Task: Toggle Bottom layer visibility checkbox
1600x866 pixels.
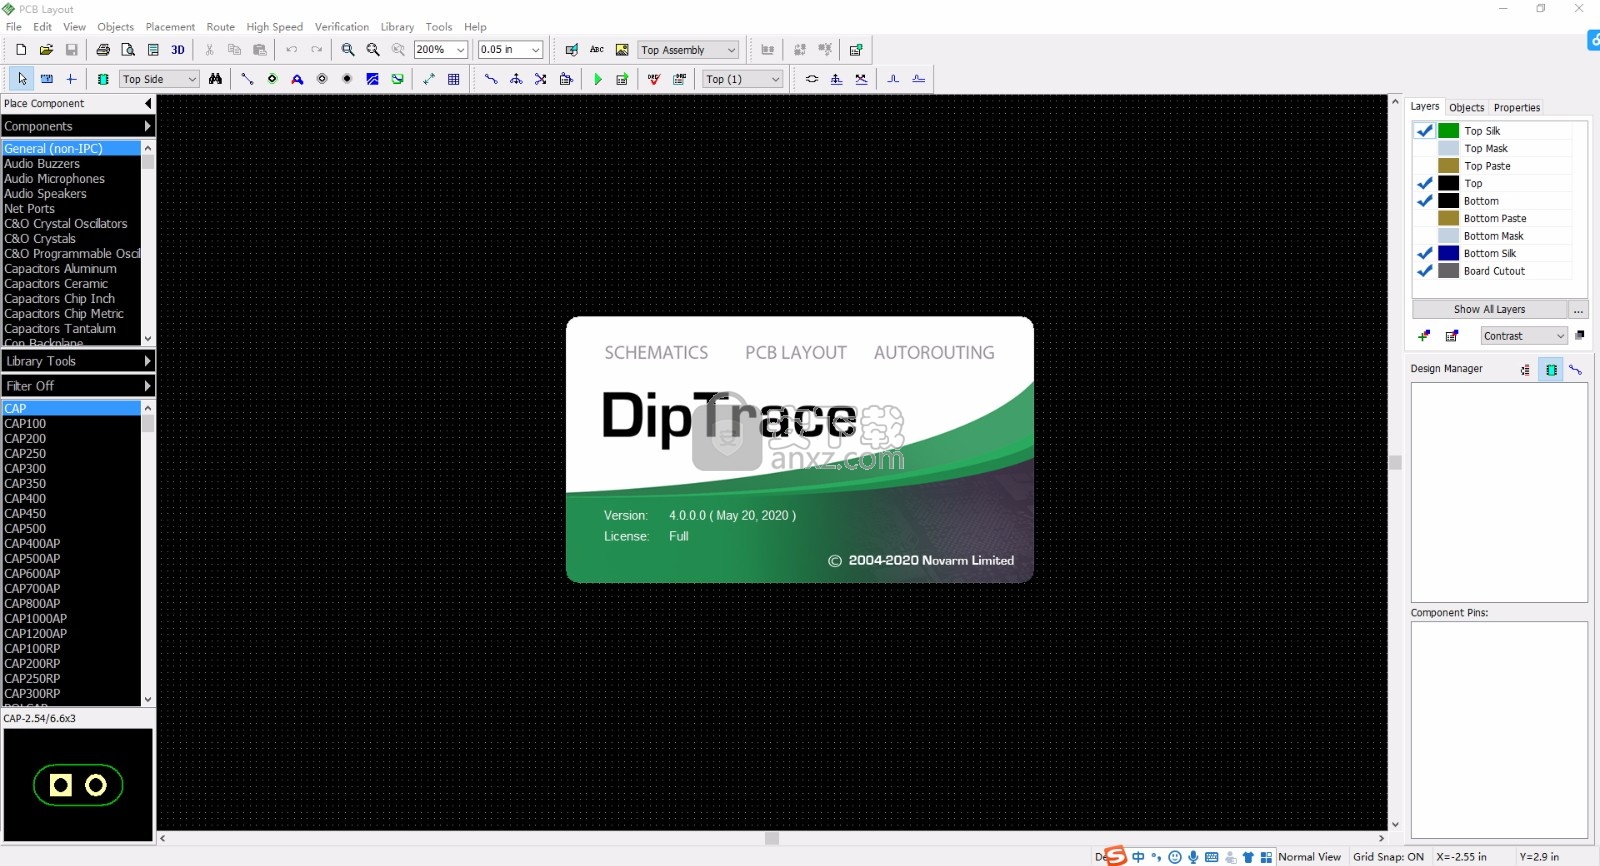Action: [1425, 200]
